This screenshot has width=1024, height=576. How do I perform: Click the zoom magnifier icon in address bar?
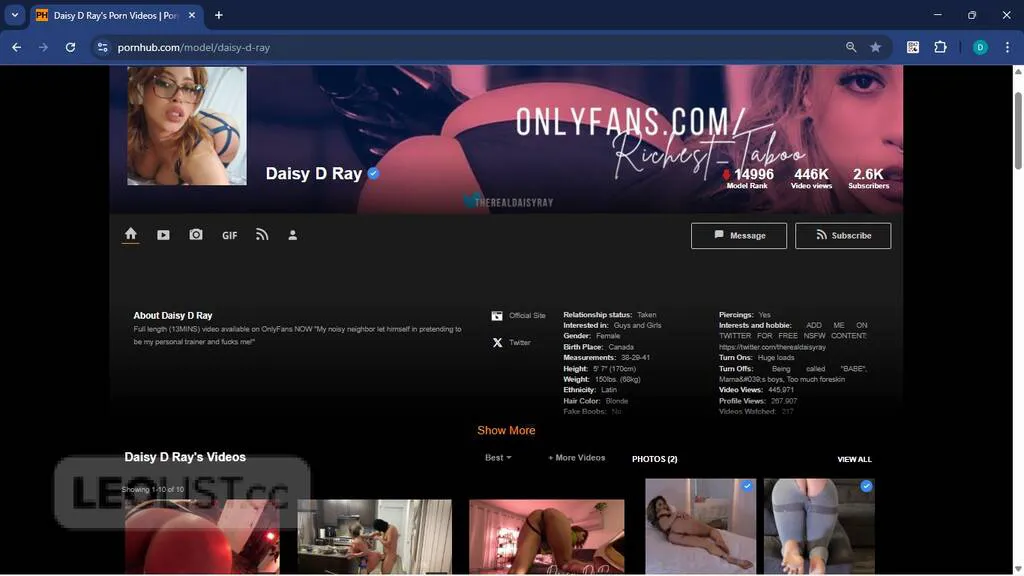coord(851,47)
